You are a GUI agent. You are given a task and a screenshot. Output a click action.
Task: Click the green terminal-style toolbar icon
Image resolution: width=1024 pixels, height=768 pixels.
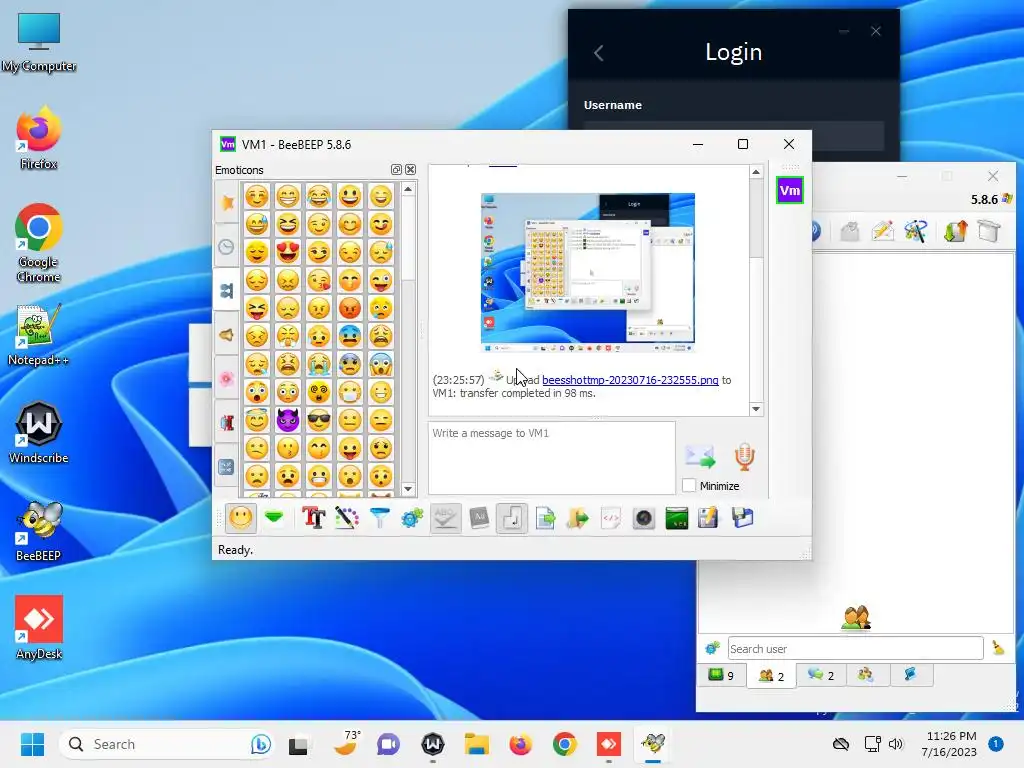point(677,519)
